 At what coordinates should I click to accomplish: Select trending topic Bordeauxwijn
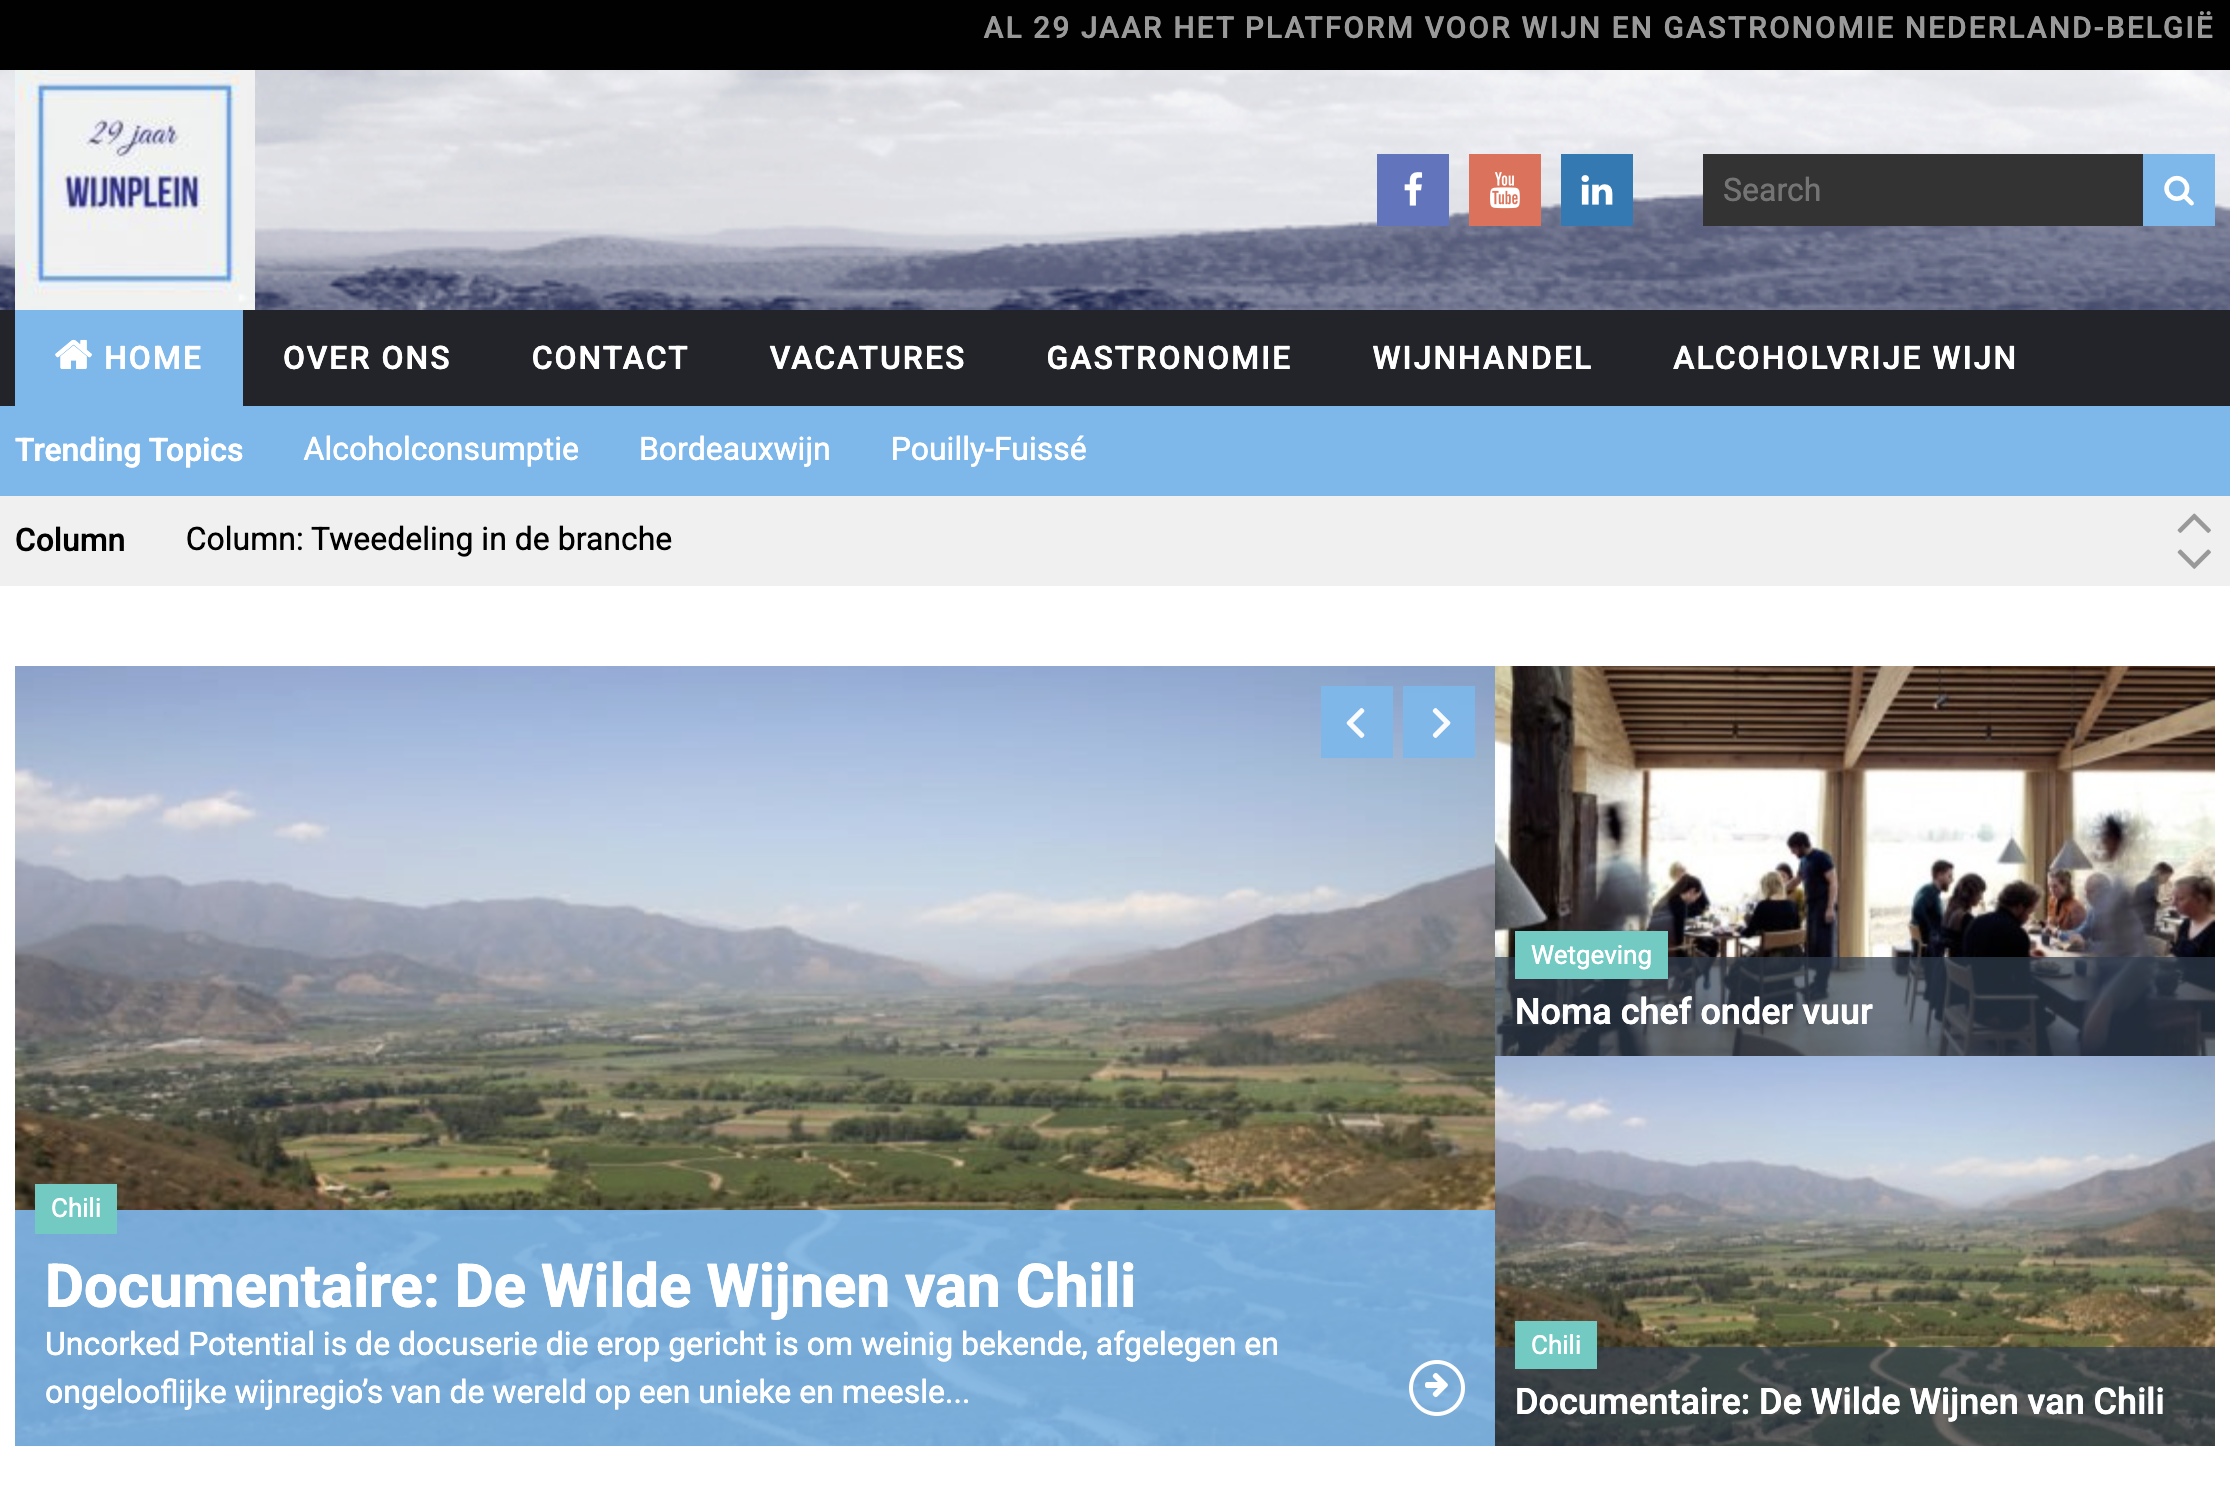tap(734, 449)
